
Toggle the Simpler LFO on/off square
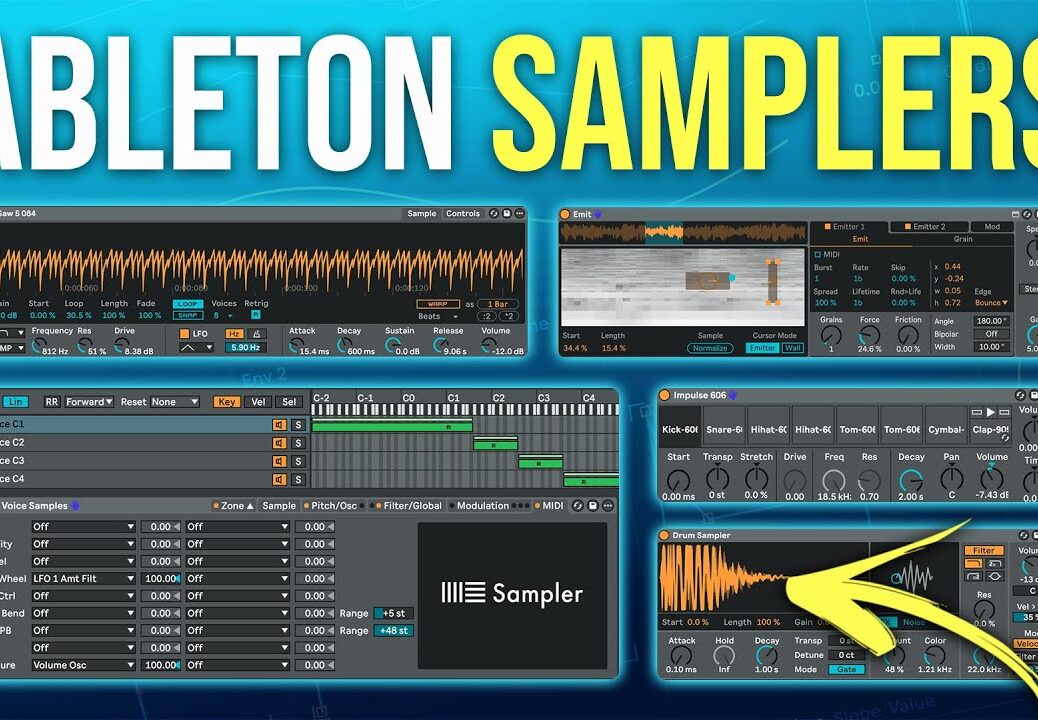[185, 332]
